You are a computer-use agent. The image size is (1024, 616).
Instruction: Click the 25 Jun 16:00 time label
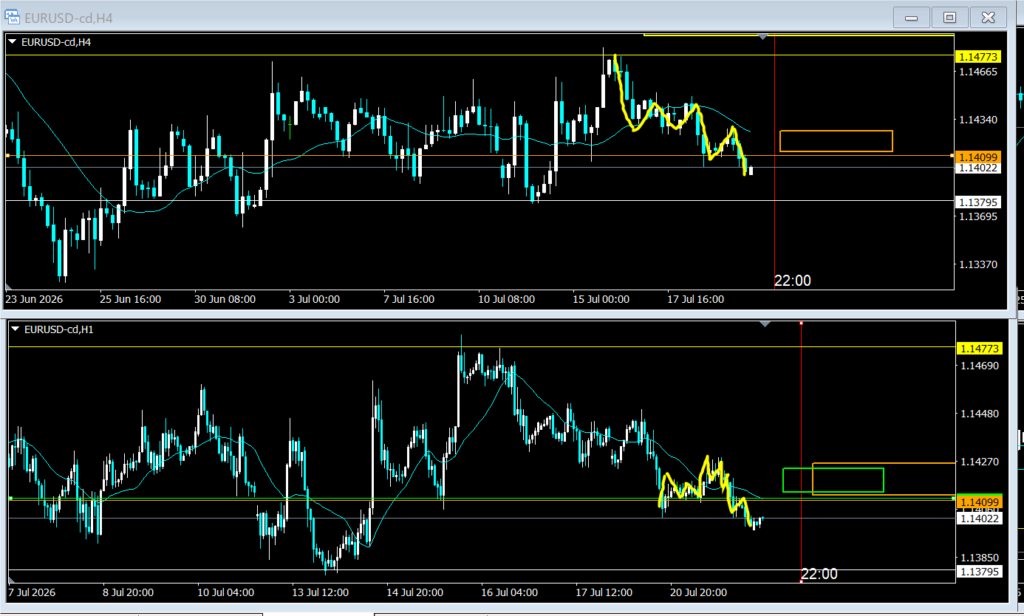[x=130, y=299]
